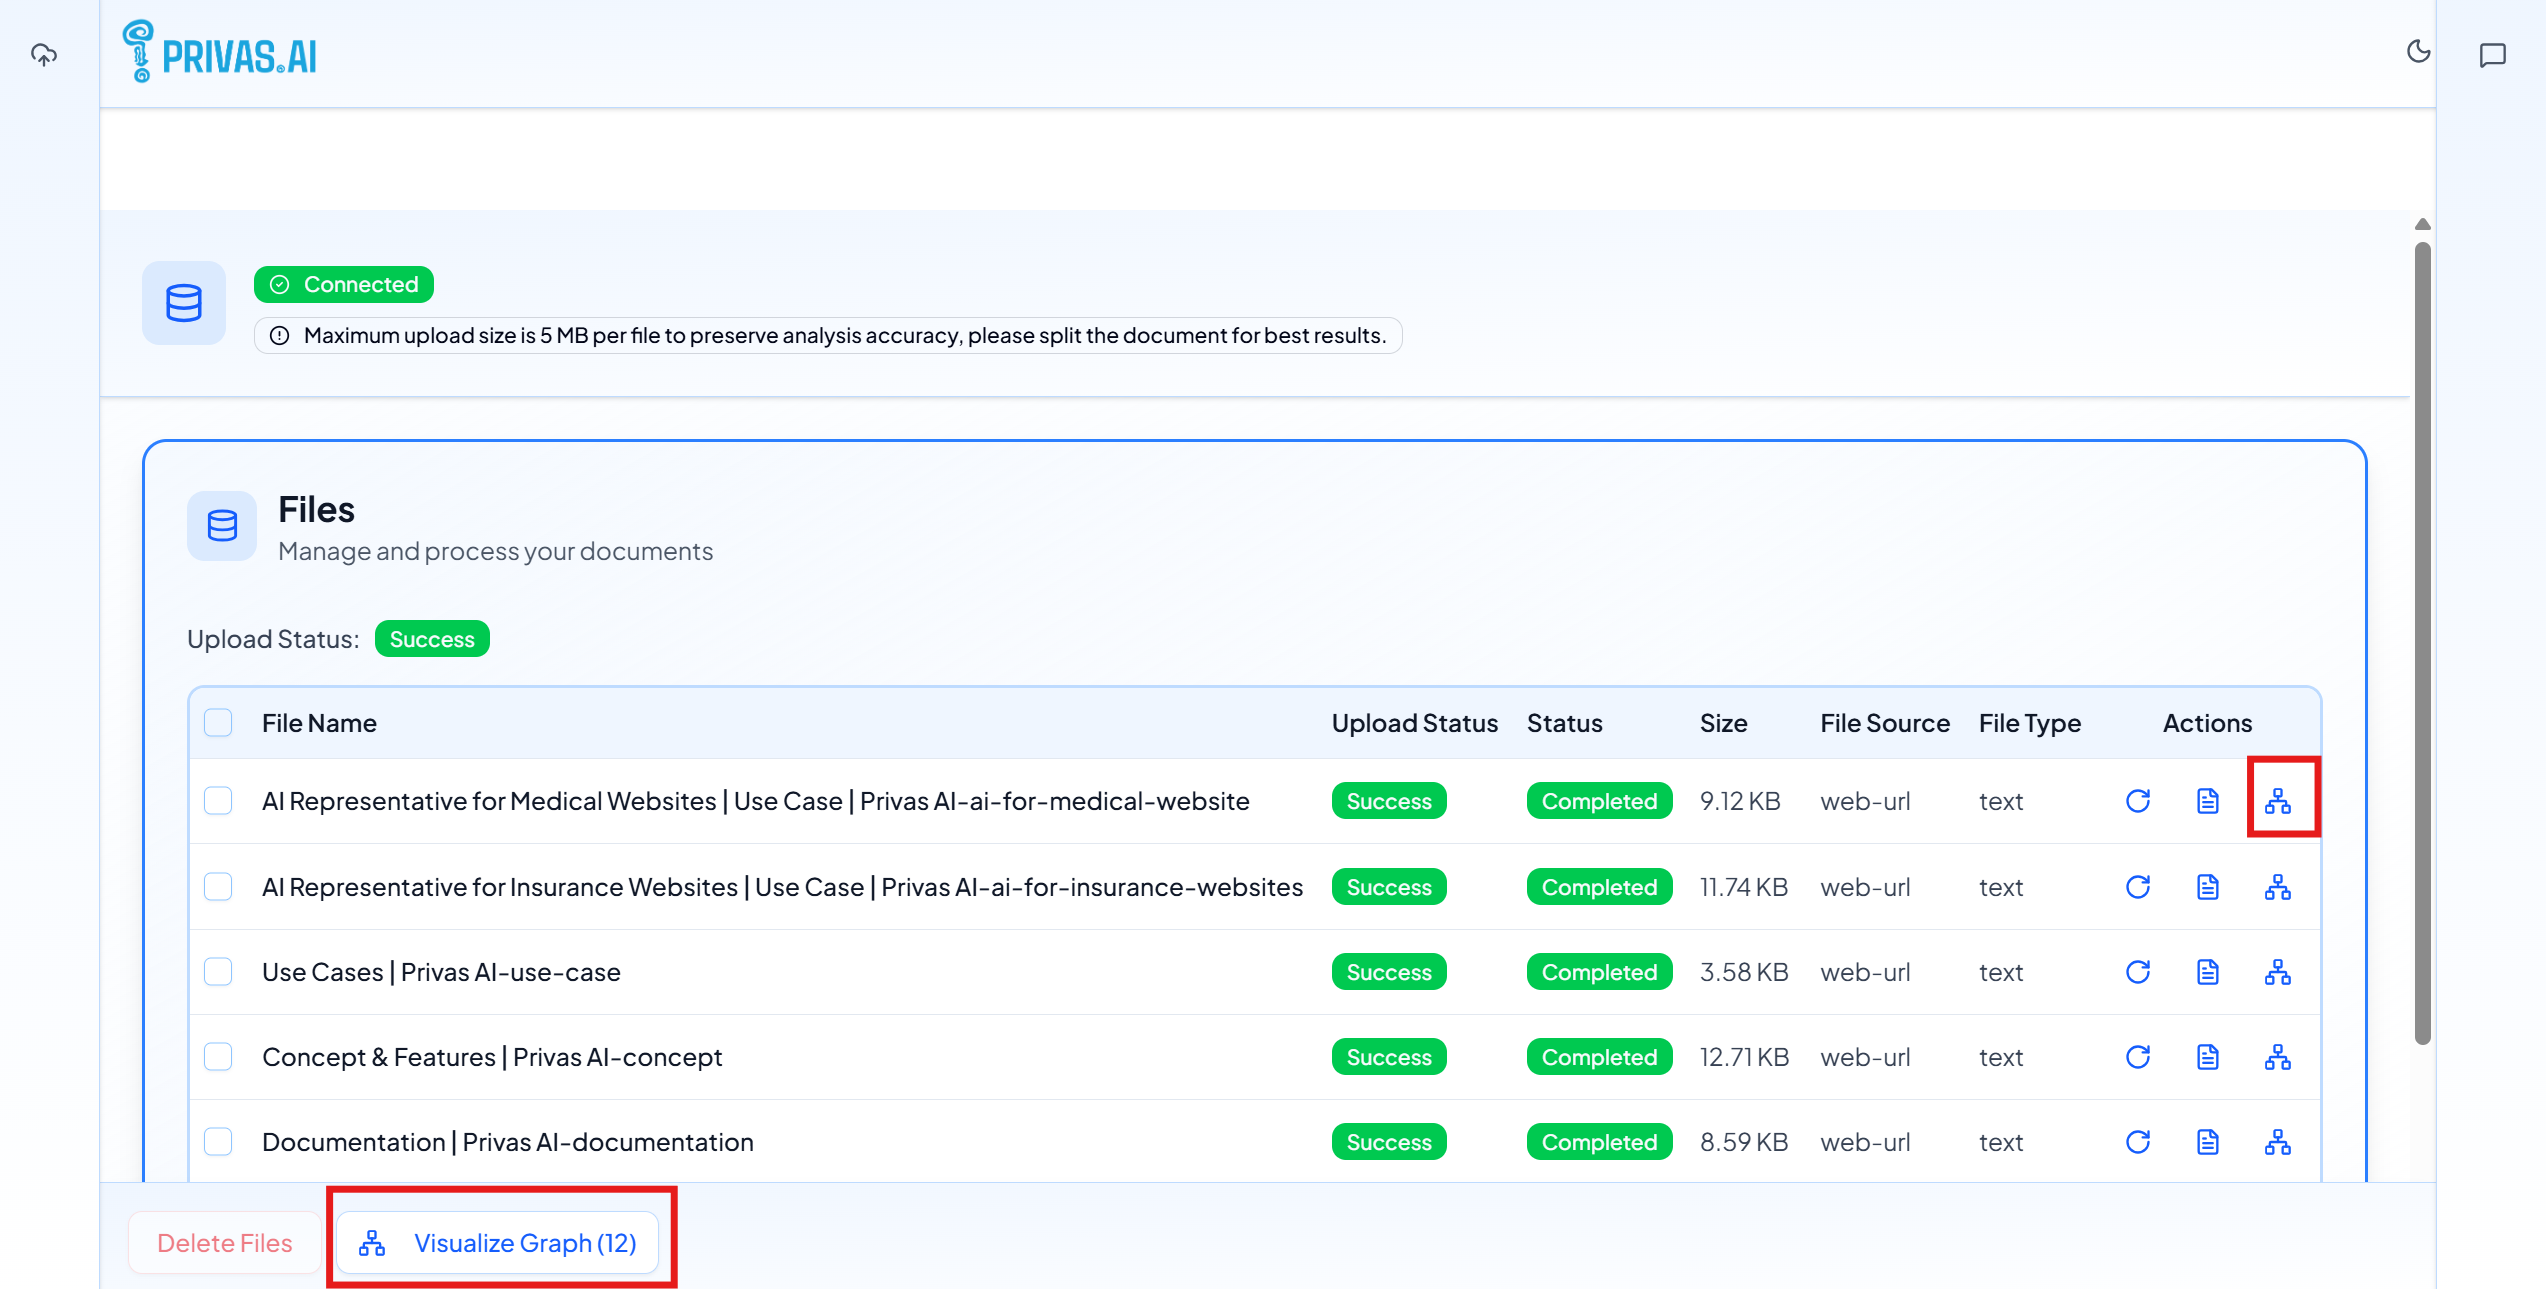This screenshot has height=1289, width=2546.
Task: Click the Delete Files button
Action: [225, 1243]
